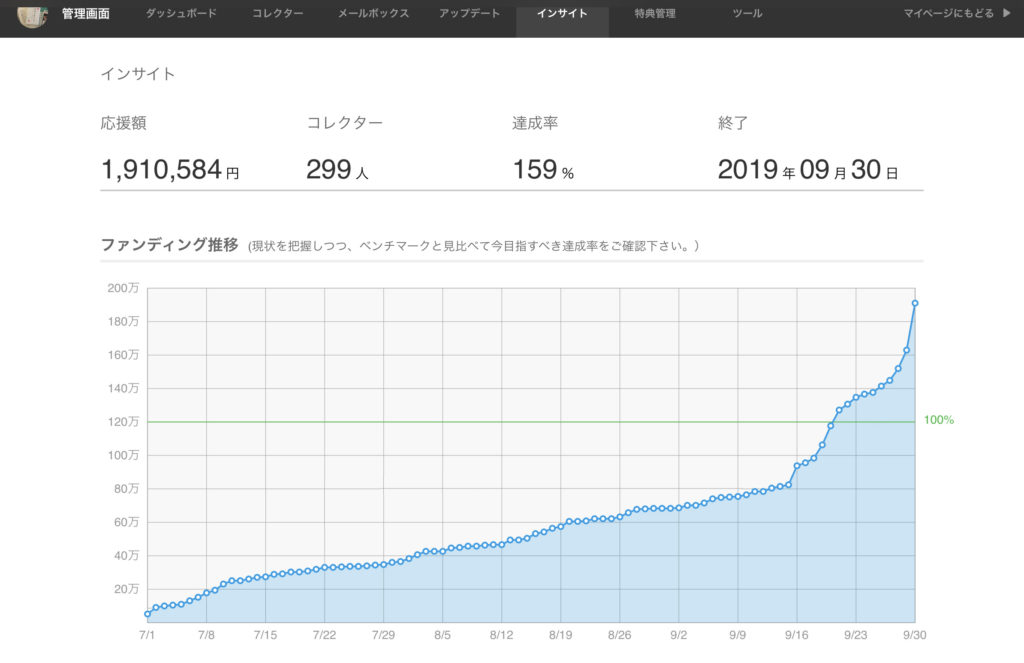Open the 管理画面 home link
The height and width of the screenshot is (663, 1024).
coord(86,14)
